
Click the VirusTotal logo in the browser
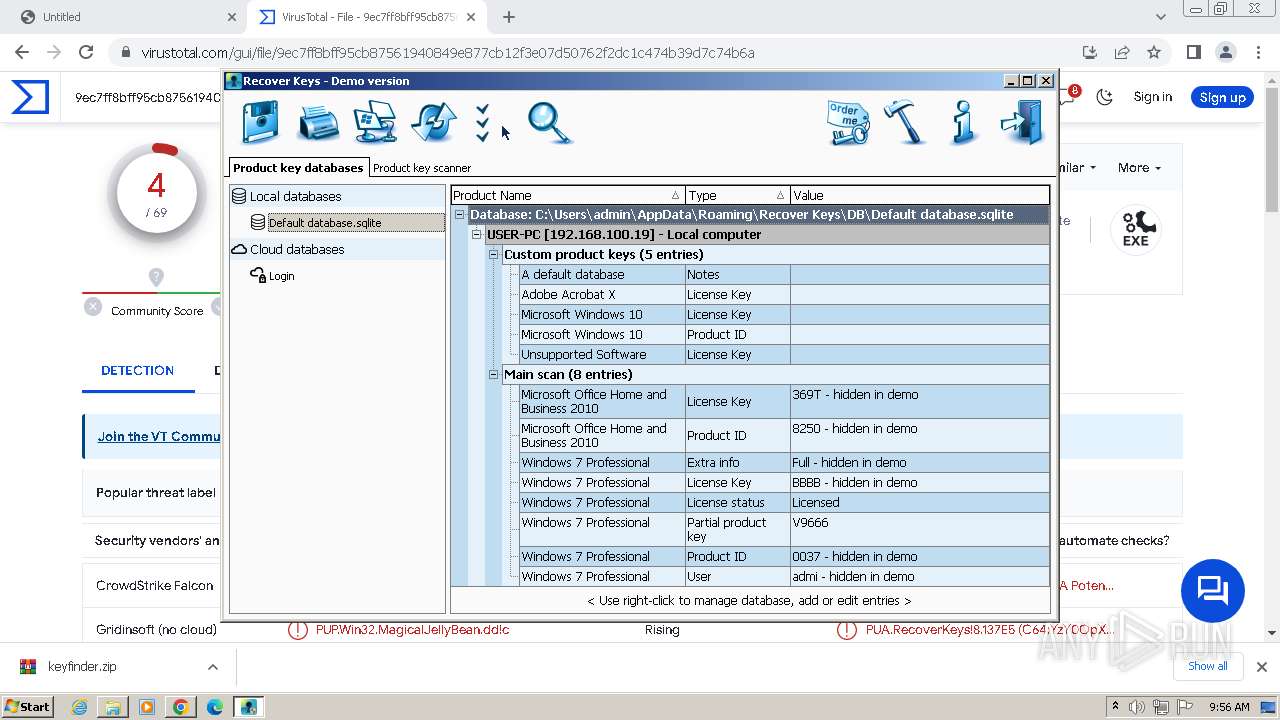click(x=30, y=97)
